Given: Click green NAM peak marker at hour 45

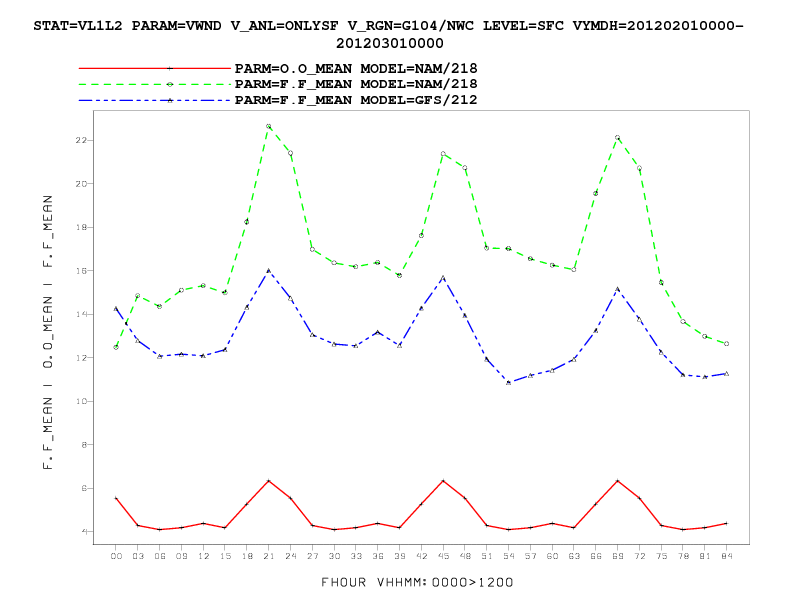Looking at the screenshot, I should pos(443,154).
